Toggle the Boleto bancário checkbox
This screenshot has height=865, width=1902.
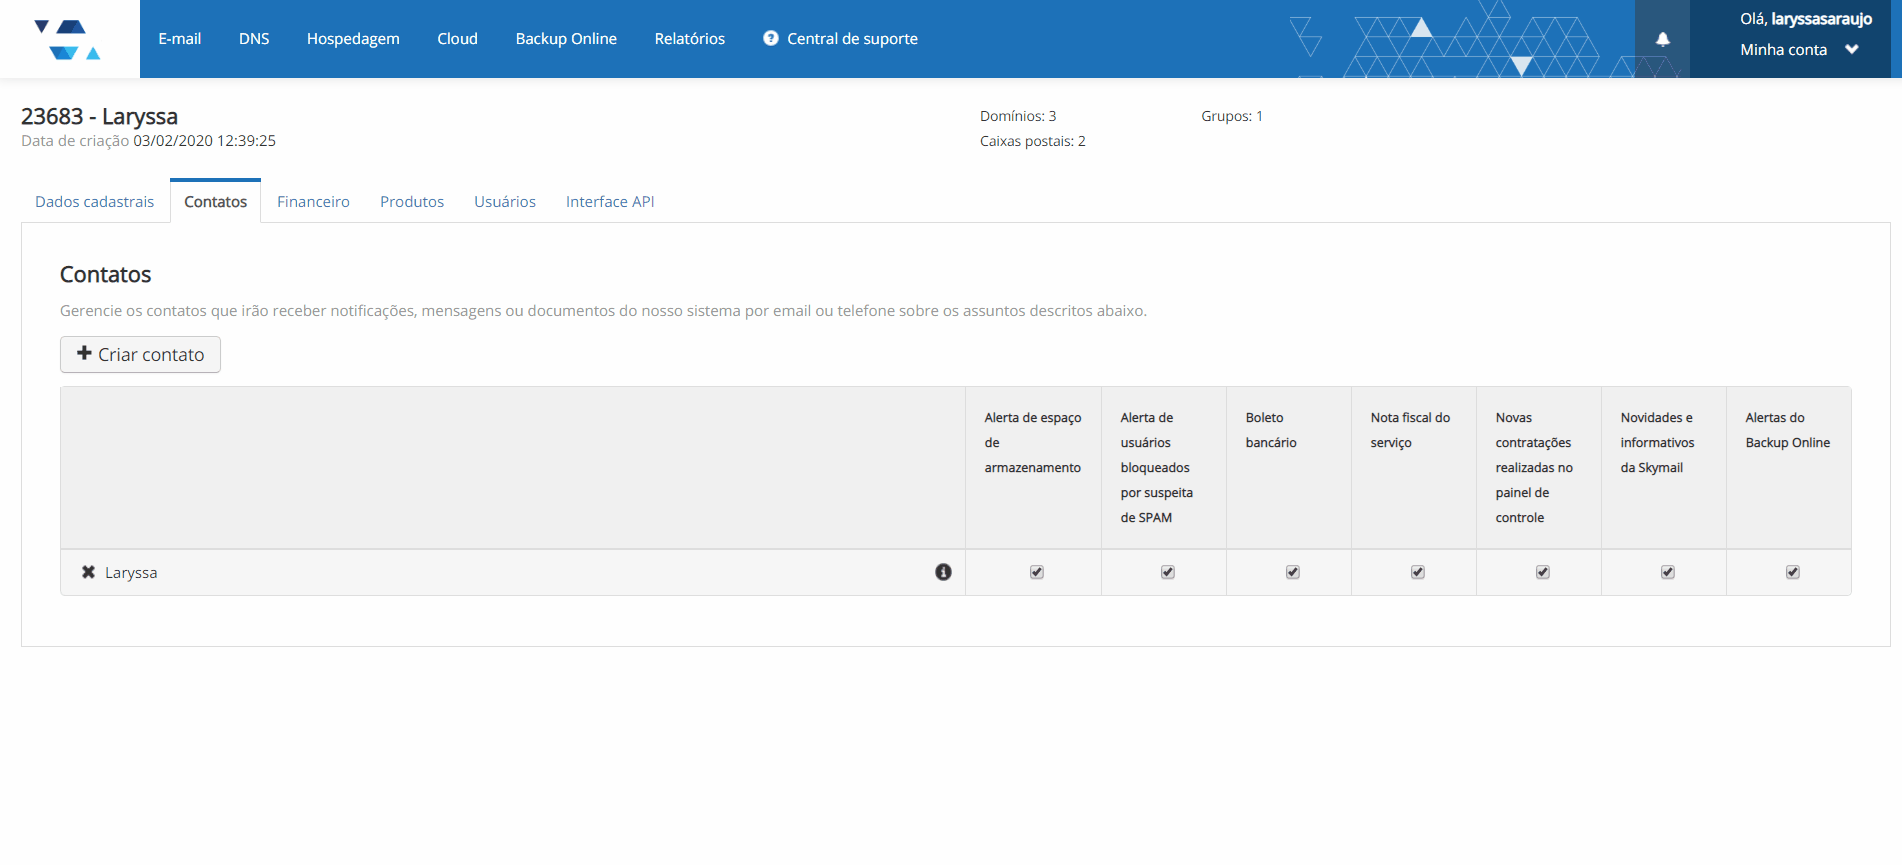[1292, 572]
